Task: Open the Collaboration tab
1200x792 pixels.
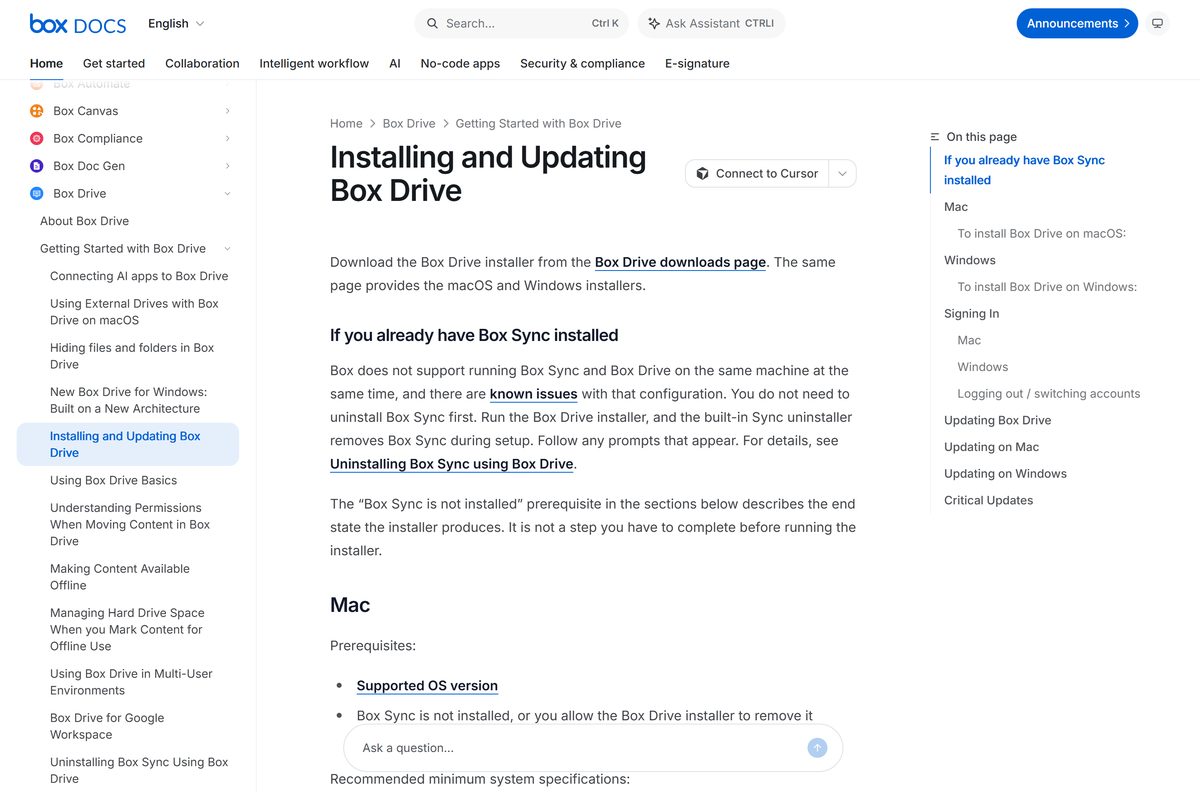Action: point(202,63)
